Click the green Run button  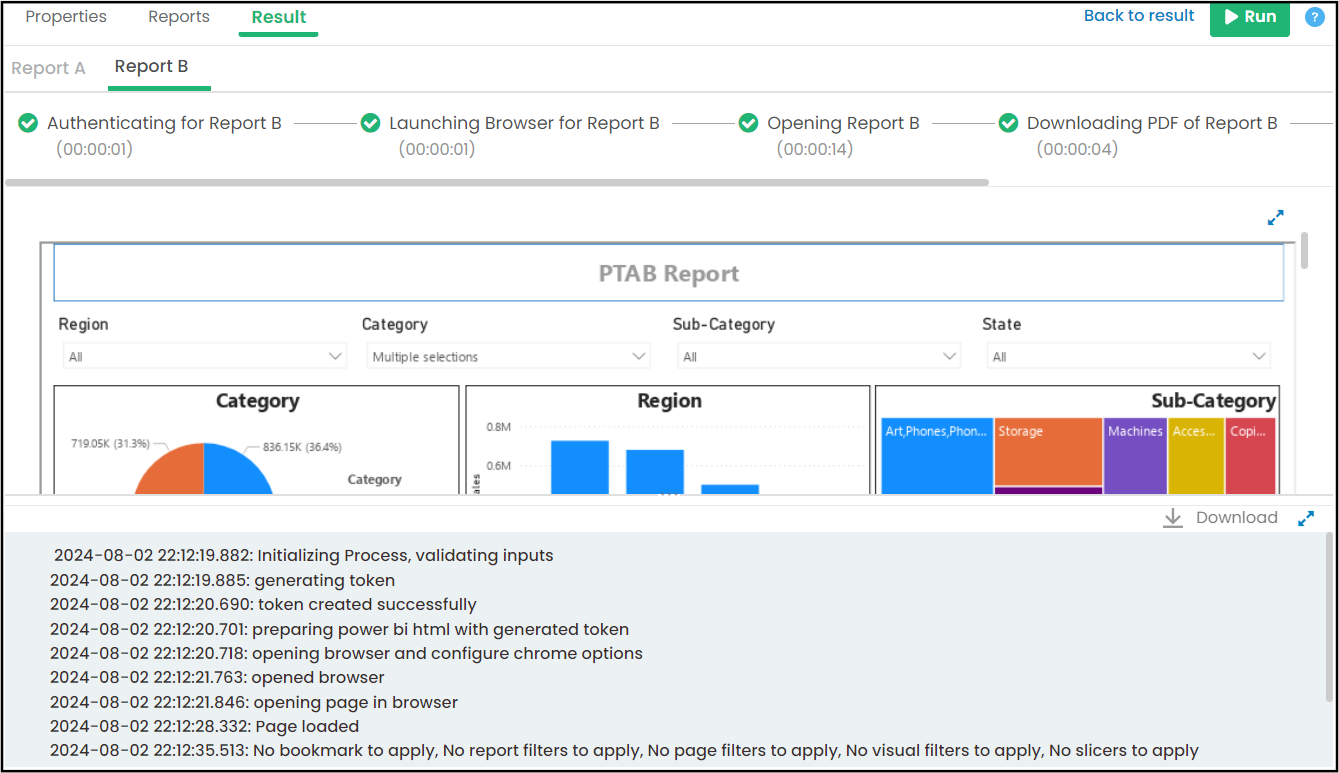[1250, 17]
